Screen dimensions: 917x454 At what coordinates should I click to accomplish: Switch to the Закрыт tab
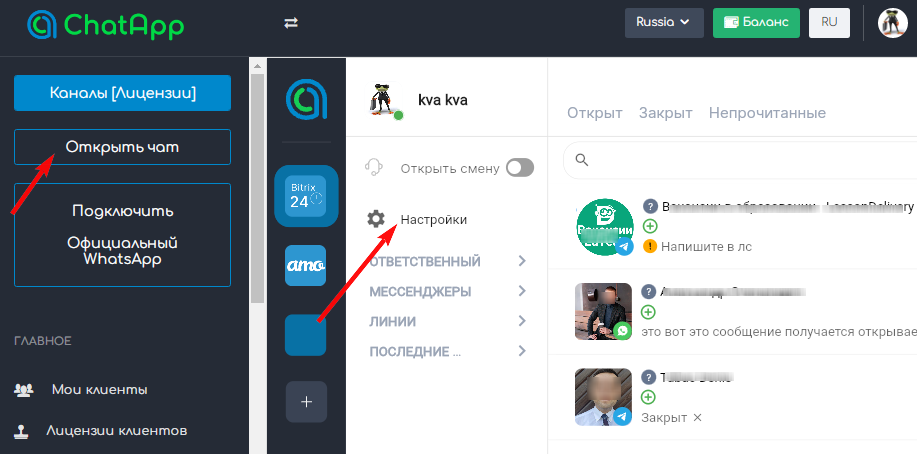(665, 113)
